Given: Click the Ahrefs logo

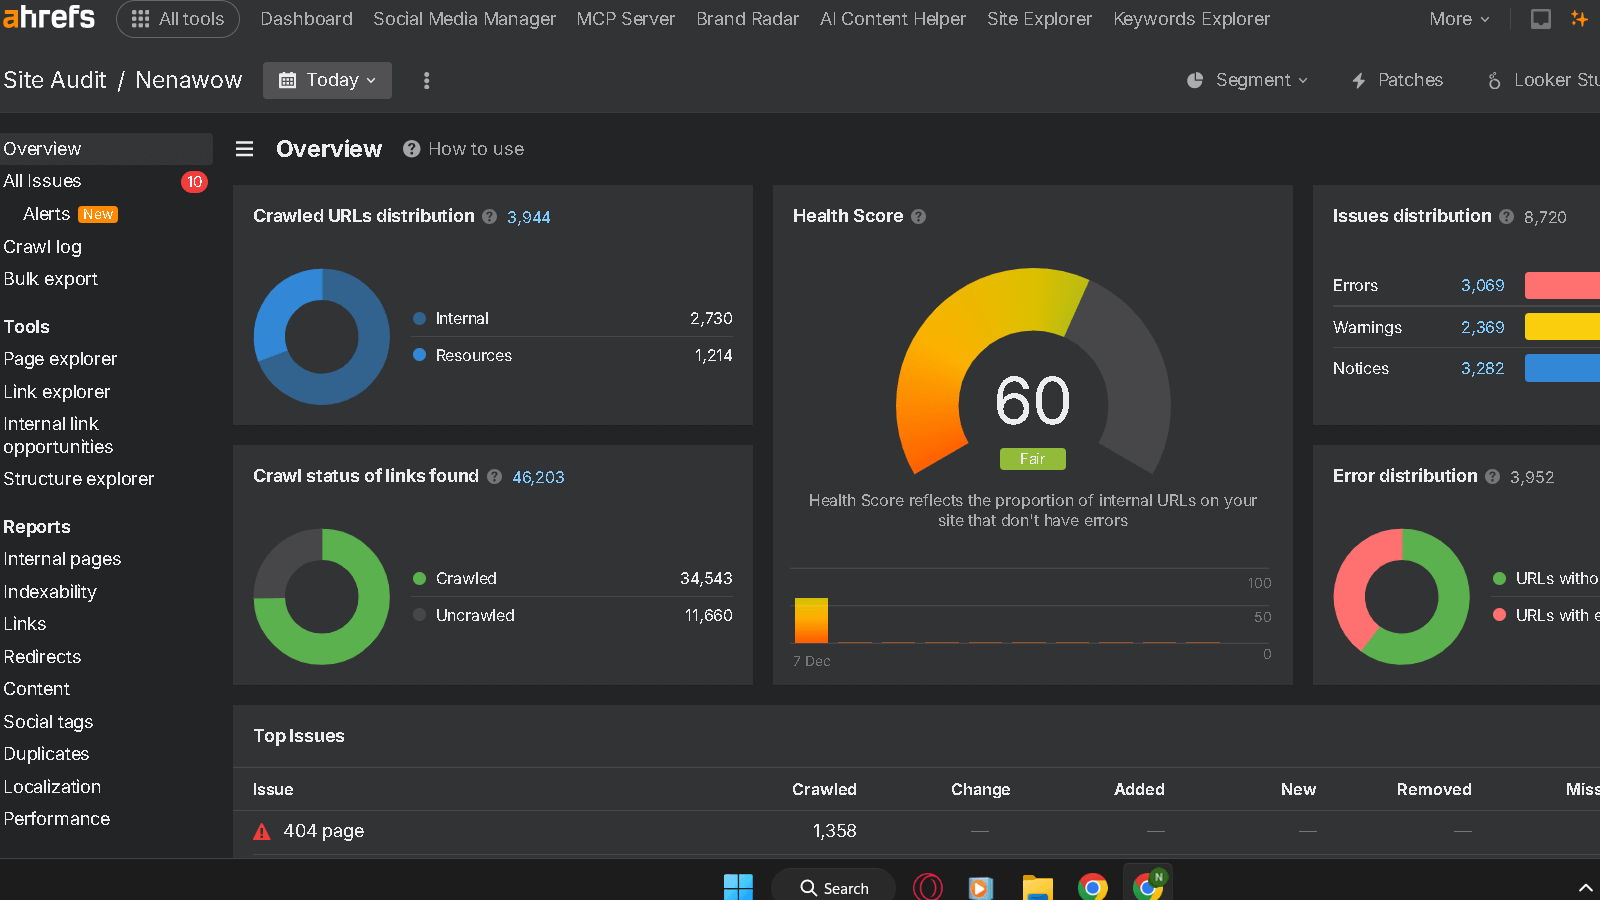Looking at the screenshot, I should click(x=48, y=17).
